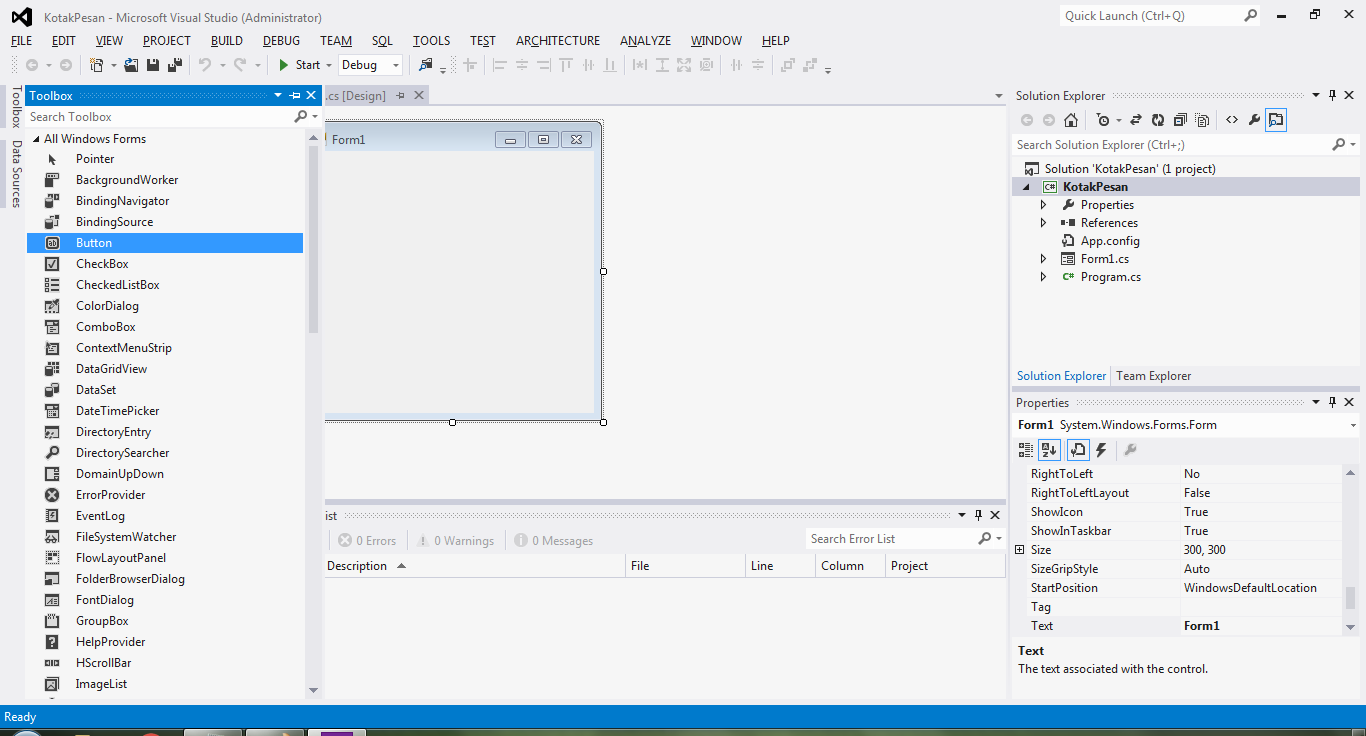Viewport: 1366px width, 736px height.
Task: Collapse the All Windows Forms toolbox group
Action: tap(36, 139)
